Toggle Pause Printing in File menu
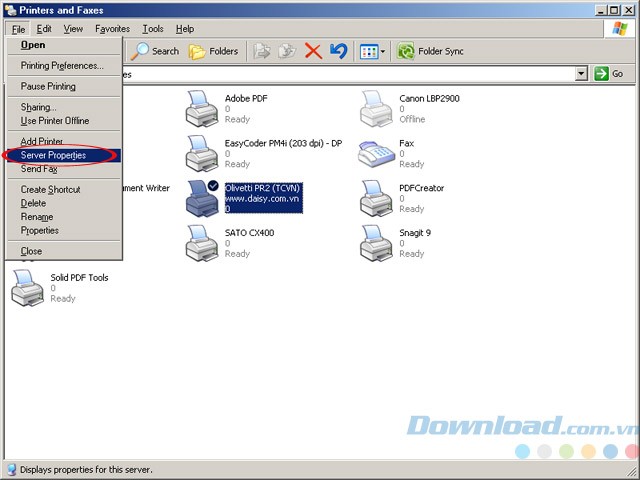Screen dimensions: 640x480 (x=48, y=87)
